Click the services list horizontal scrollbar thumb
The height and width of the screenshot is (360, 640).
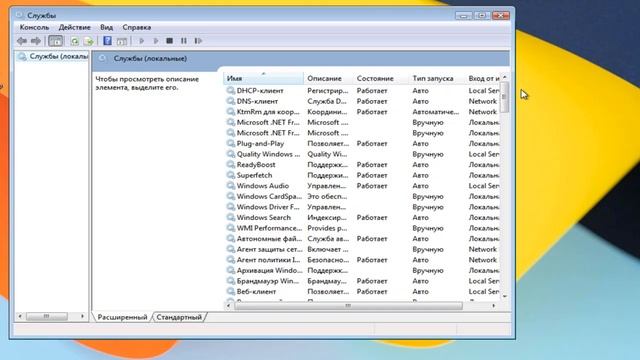348,306
